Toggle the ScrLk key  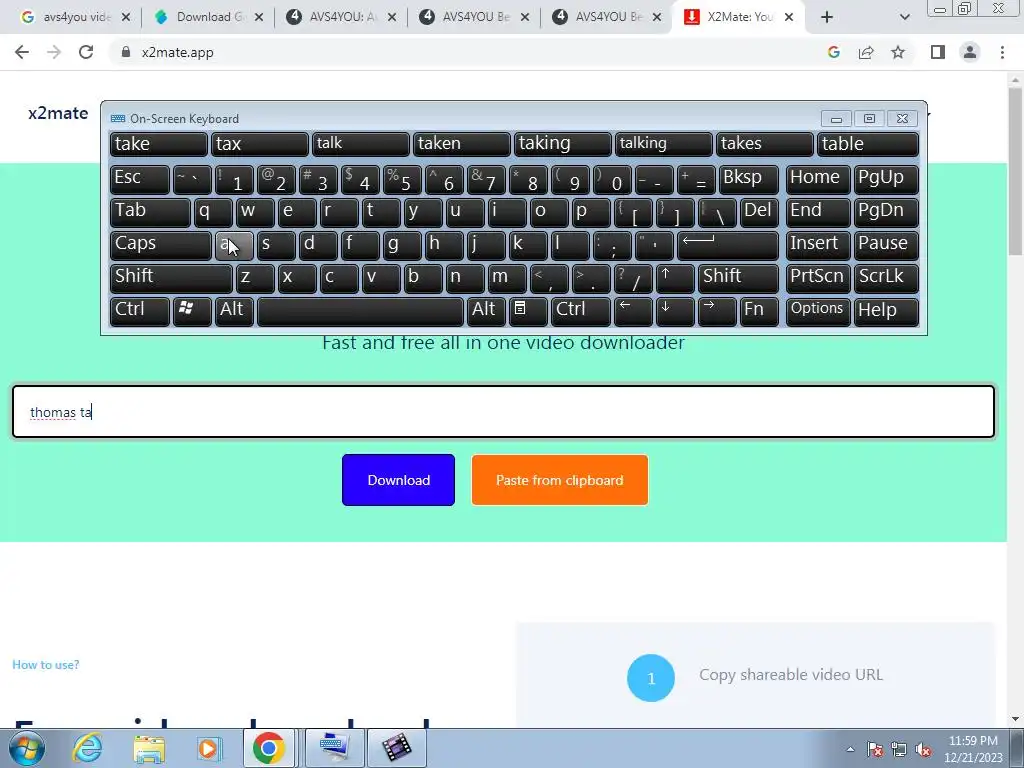coord(886,278)
